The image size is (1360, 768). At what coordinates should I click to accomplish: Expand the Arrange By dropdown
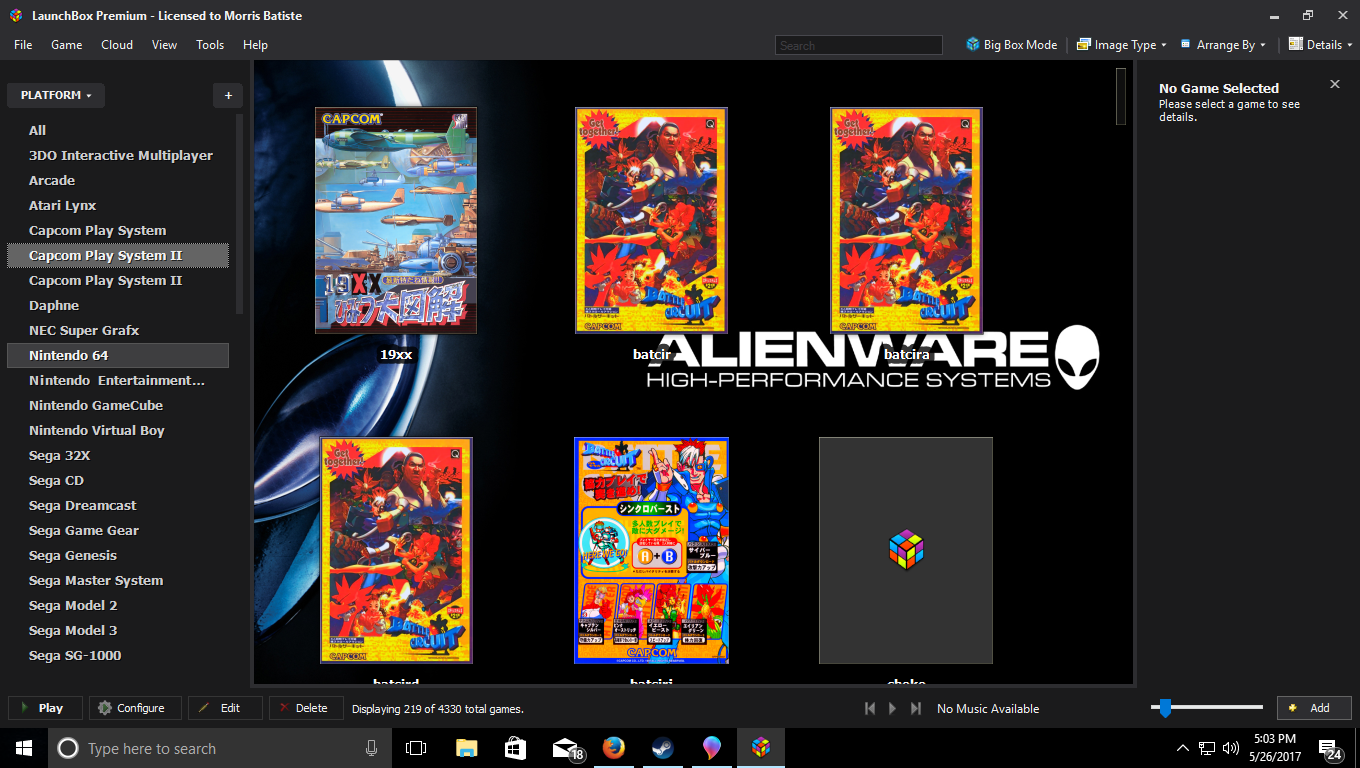click(1223, 45)
